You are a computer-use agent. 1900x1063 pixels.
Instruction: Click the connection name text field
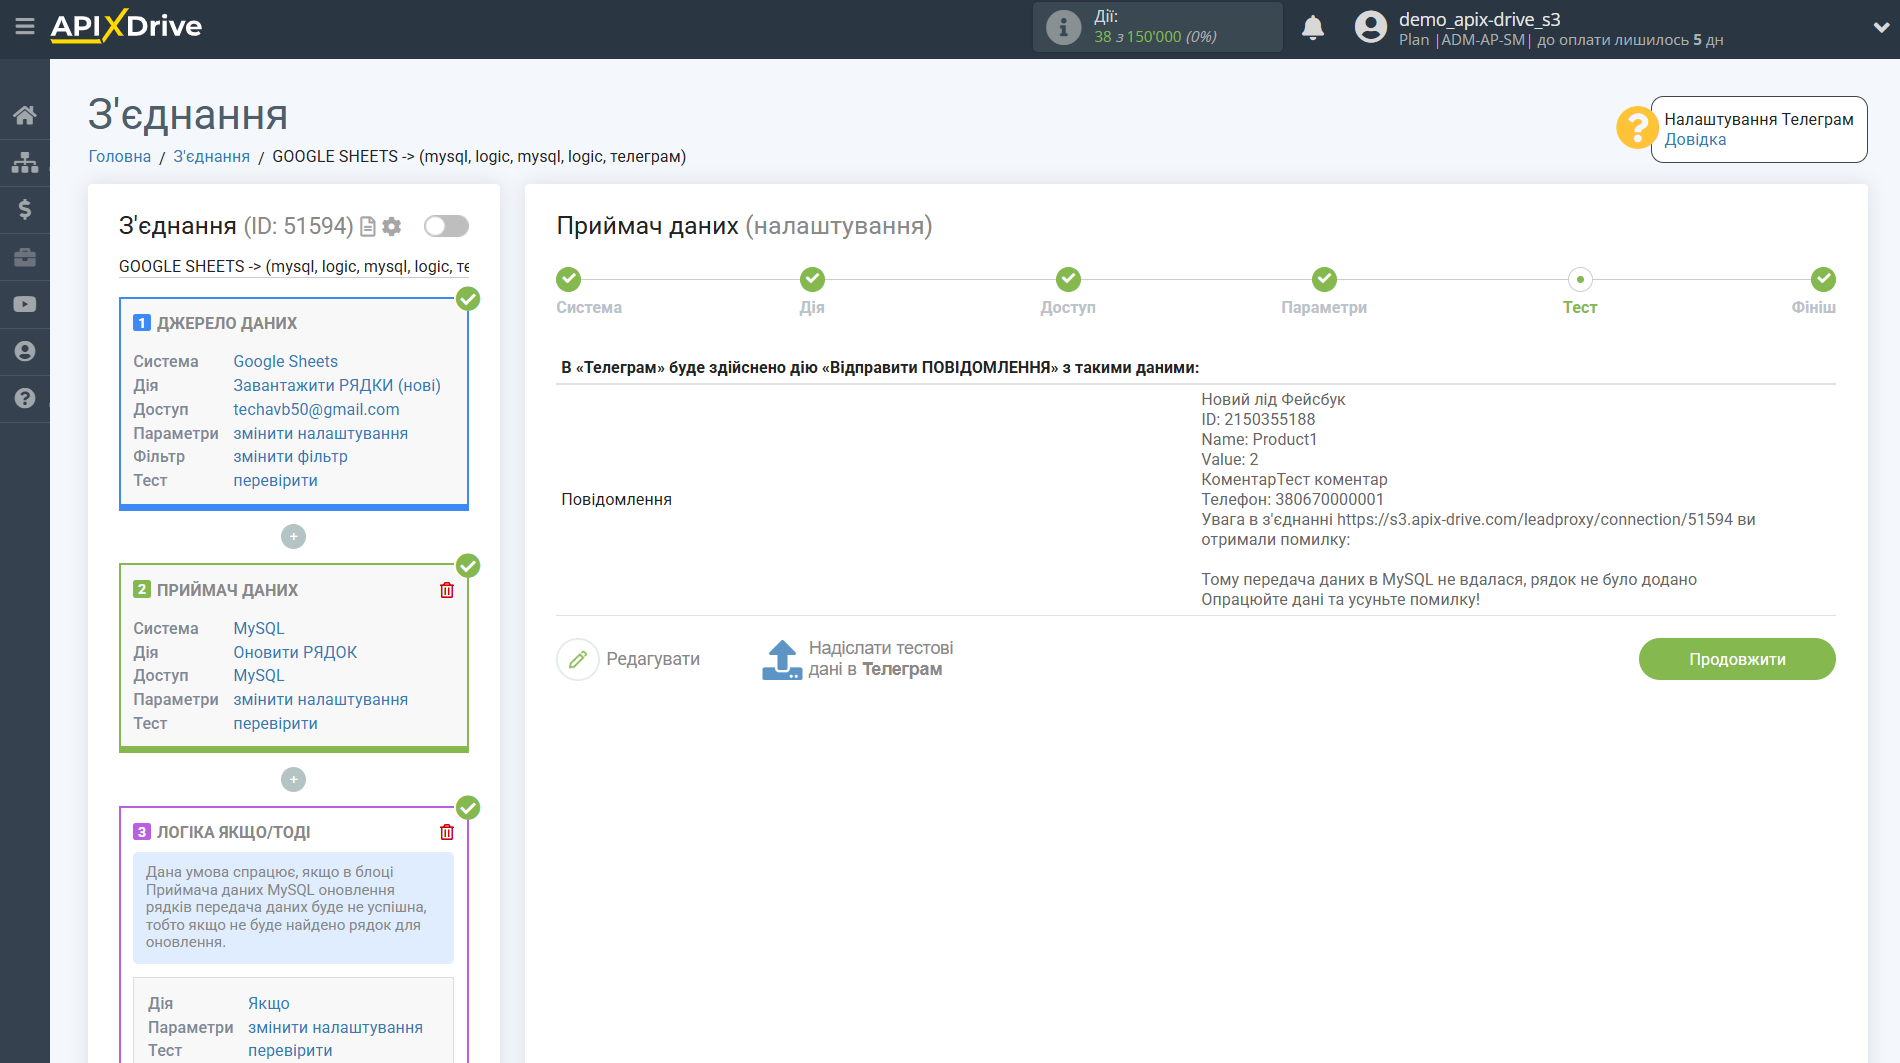coord(294,266)
